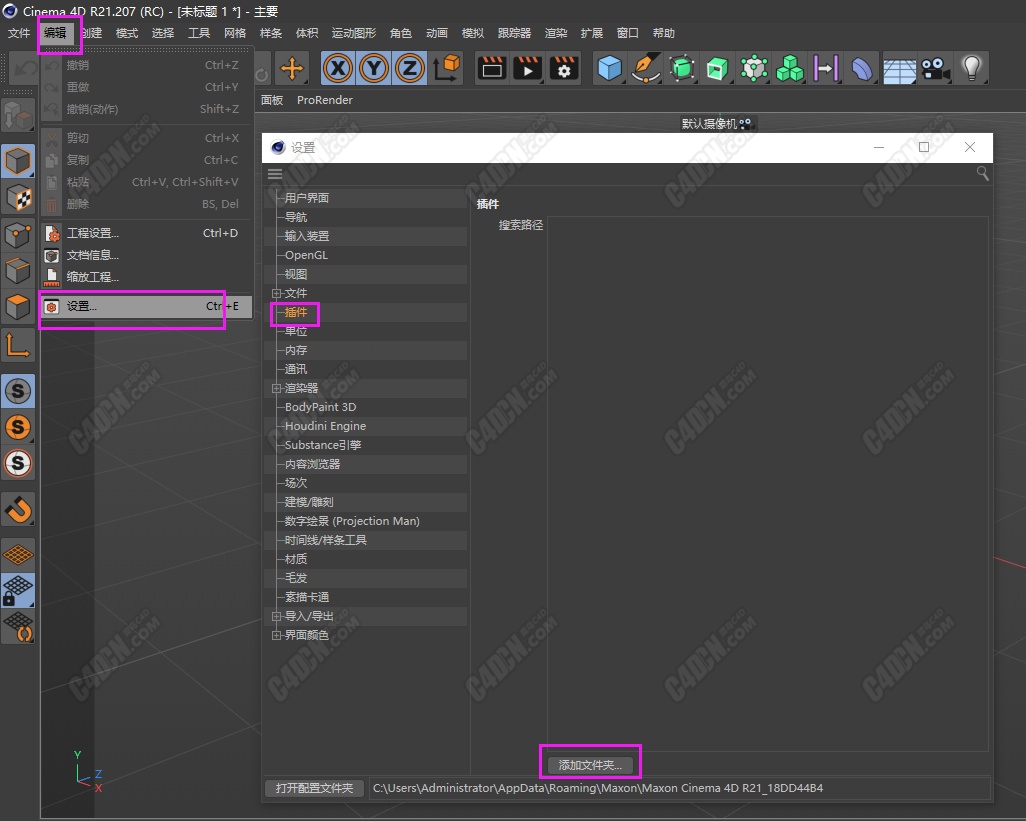Choose 文档信息... from the Edit menu
Viewport: 1026px width, 821px height.
(x=147, y=255)
